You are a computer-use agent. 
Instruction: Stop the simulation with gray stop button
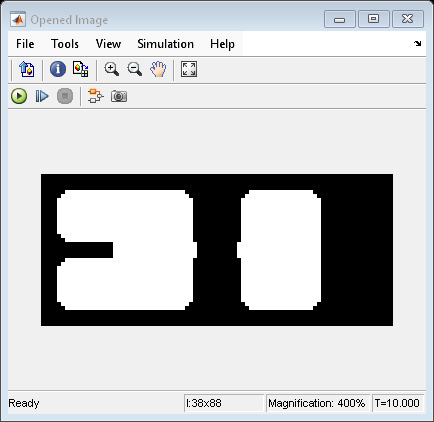click(x=65, y=96)
